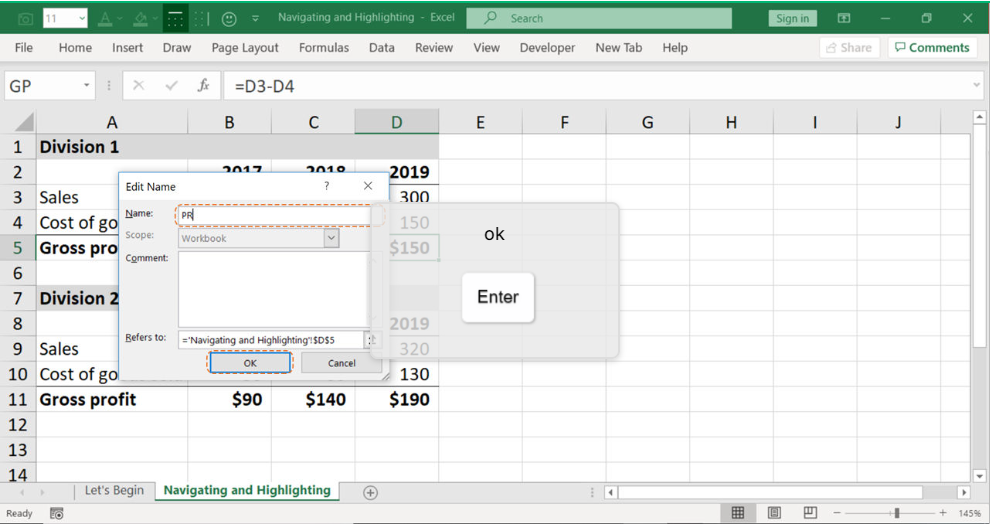
Task: Switch to Normal view
Action: 737,513
